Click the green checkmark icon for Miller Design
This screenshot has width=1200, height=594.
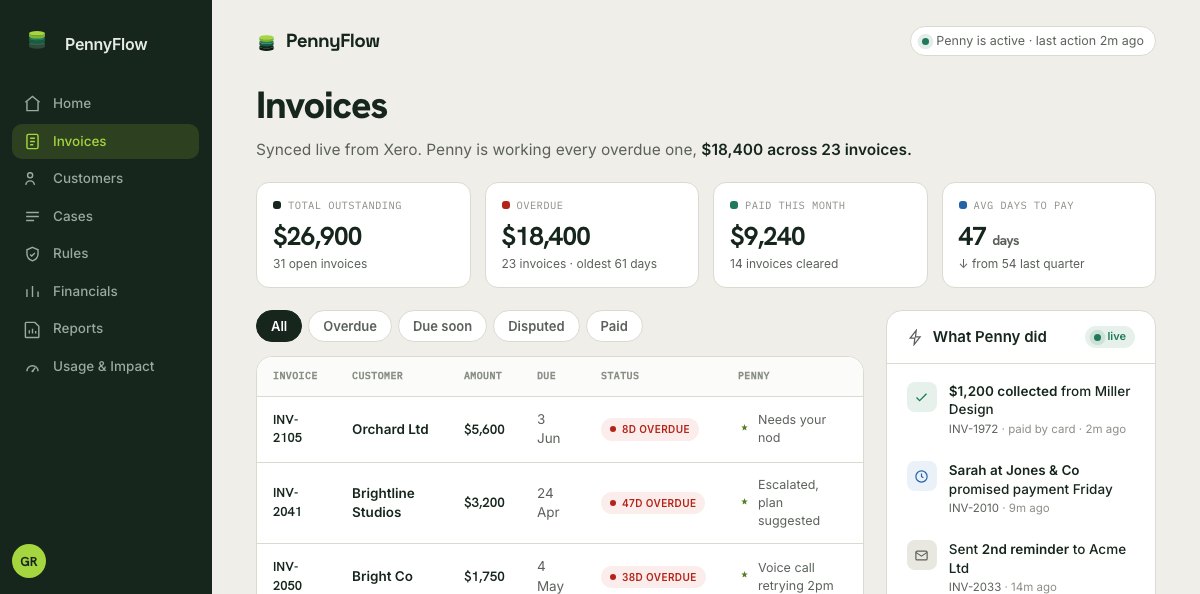(x=922, y=397)
